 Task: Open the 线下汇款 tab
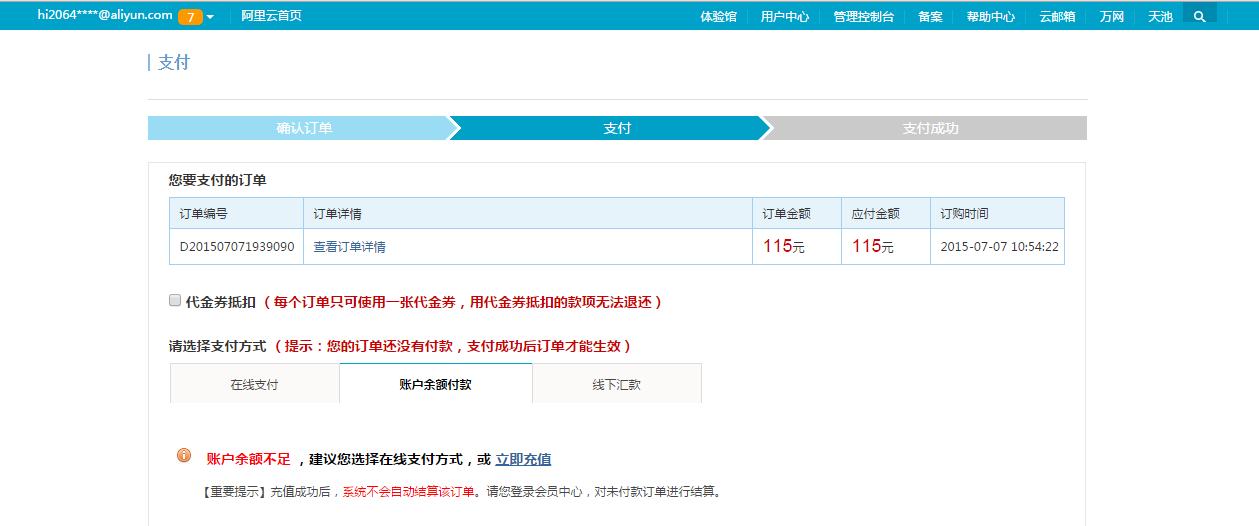coord(616,384)
